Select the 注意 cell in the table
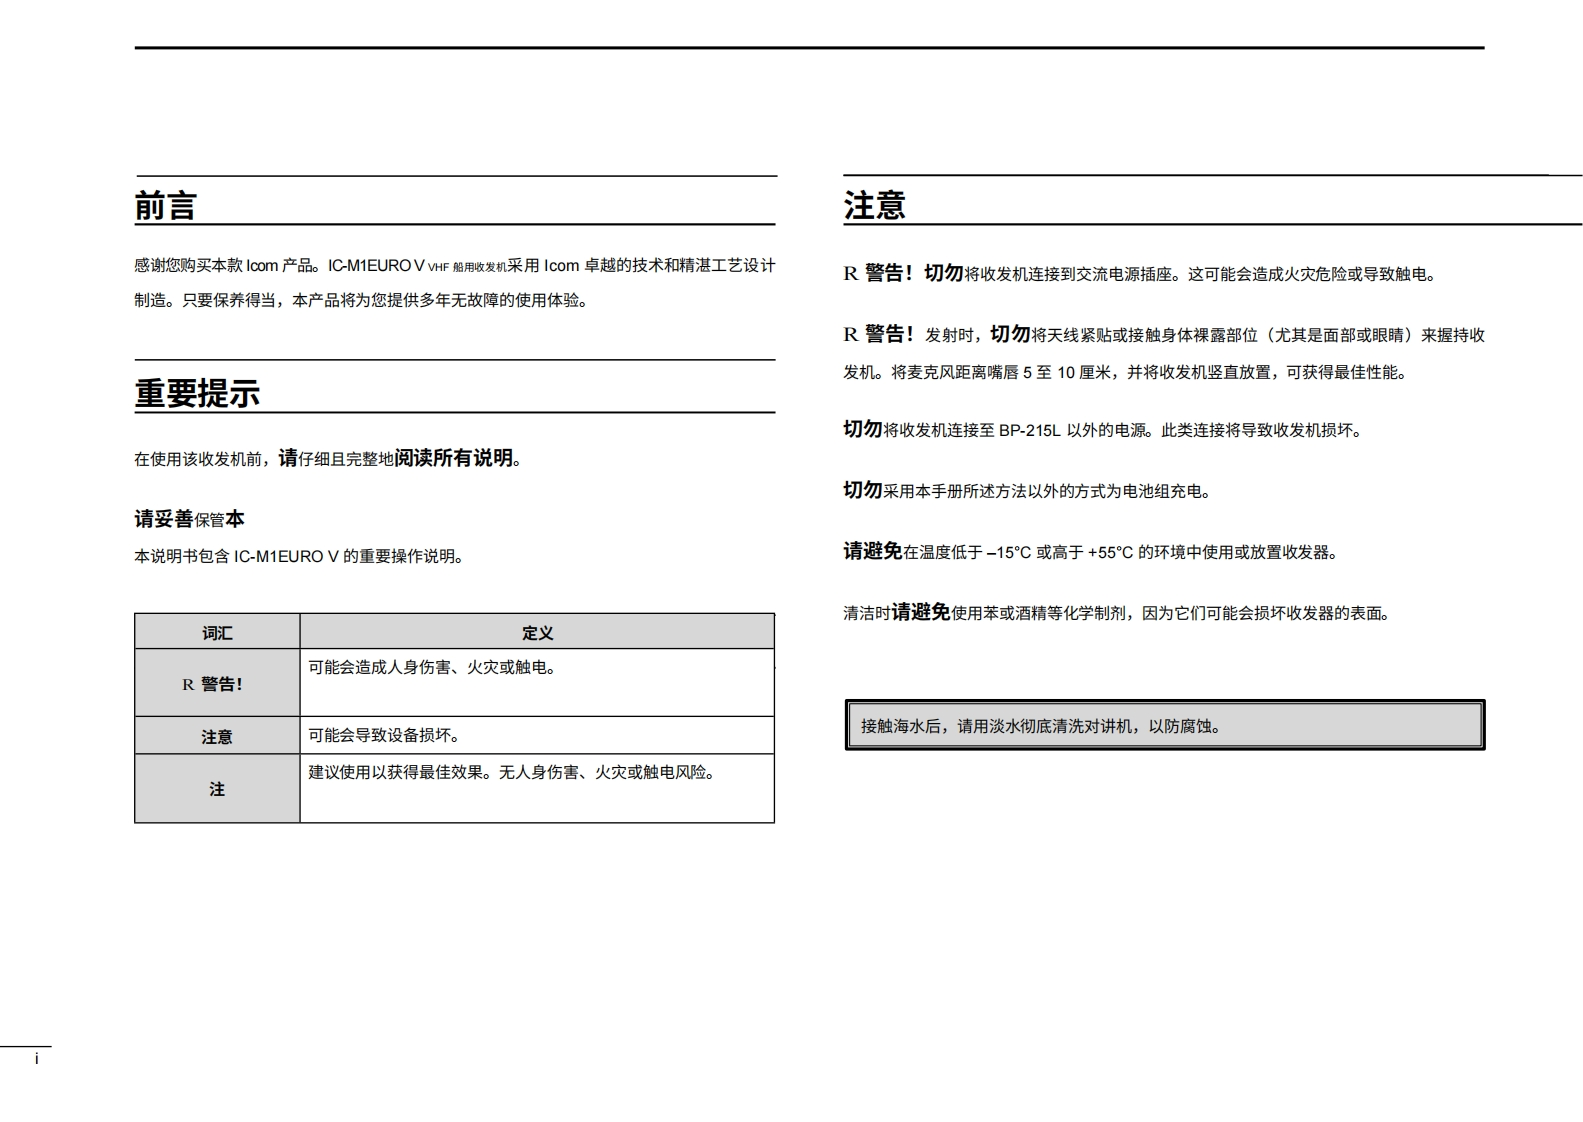 (216, 736)
